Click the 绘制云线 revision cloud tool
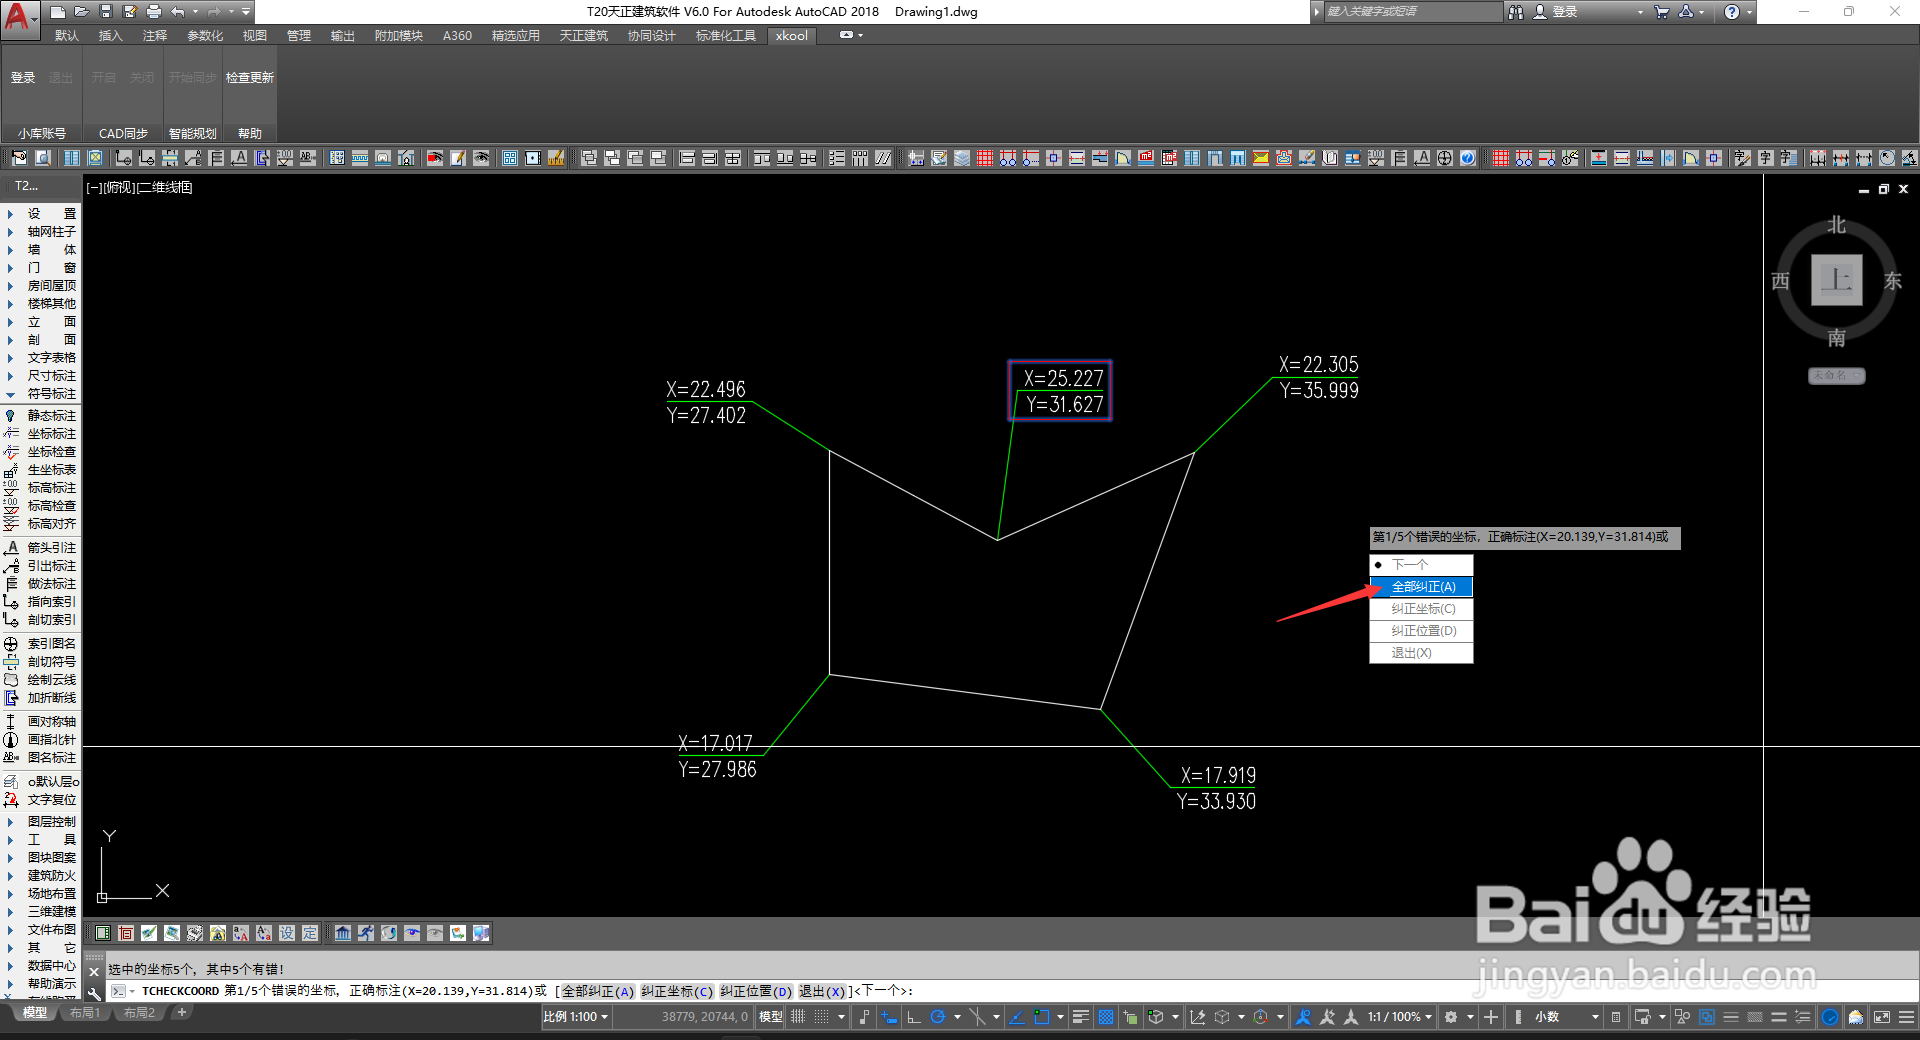The image size is (1920, 1040). coord(41,680)
